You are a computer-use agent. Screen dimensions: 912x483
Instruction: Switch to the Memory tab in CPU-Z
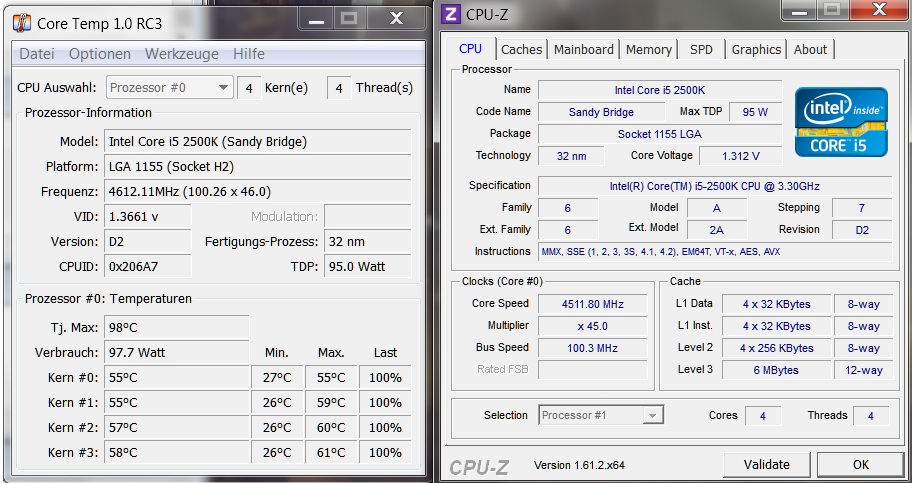point(649,50)
